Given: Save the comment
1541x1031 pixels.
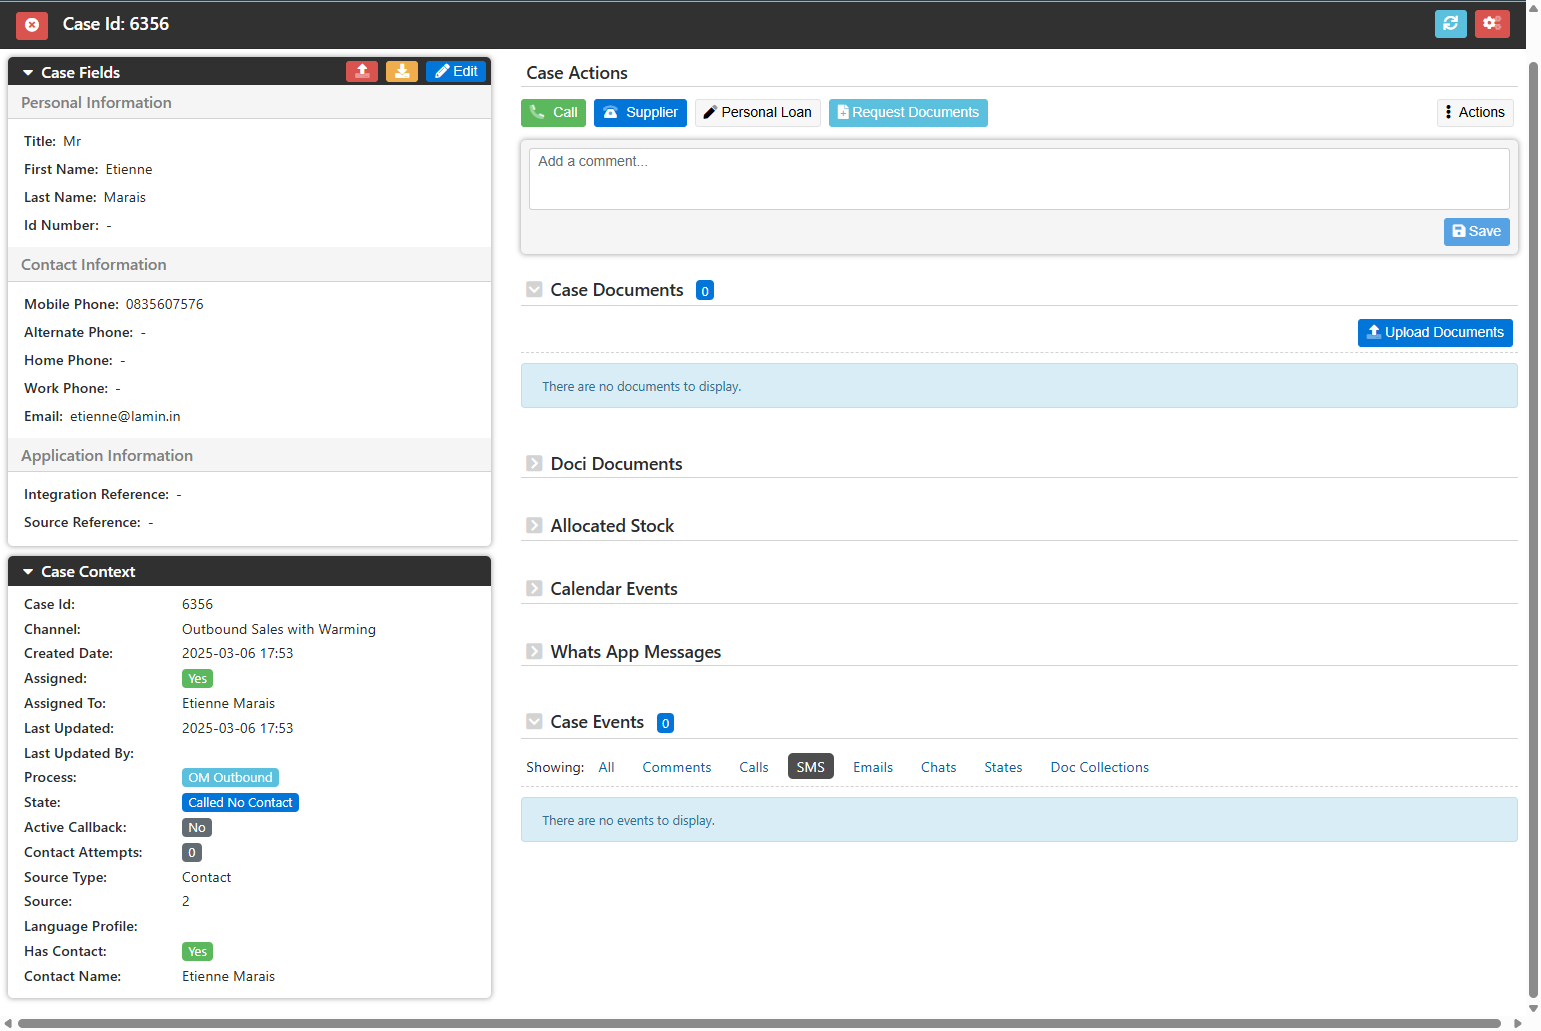Looking at the screenshot, I should (1476, 232).
